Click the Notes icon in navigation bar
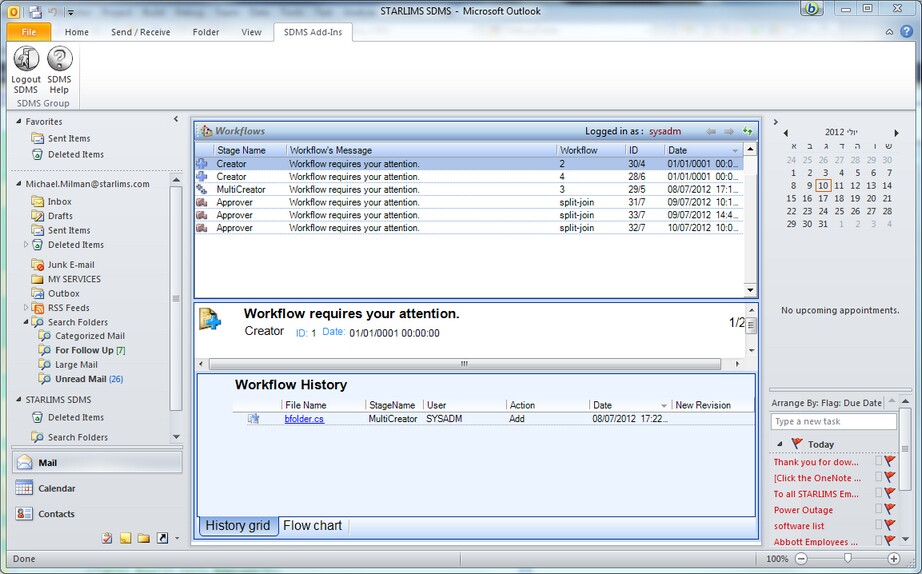This screenshot has height=574, width=922. tap(125, 538)
